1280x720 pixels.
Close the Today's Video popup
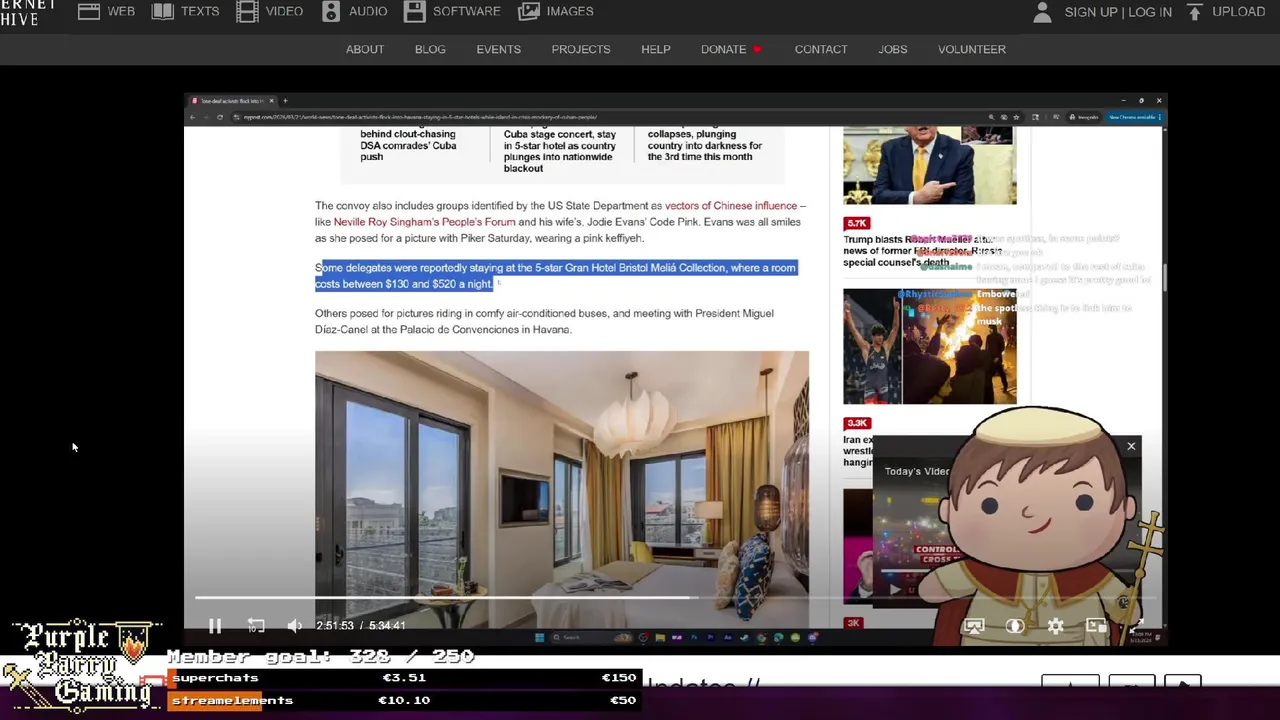pyautogui.click(x=1131, y=446)
